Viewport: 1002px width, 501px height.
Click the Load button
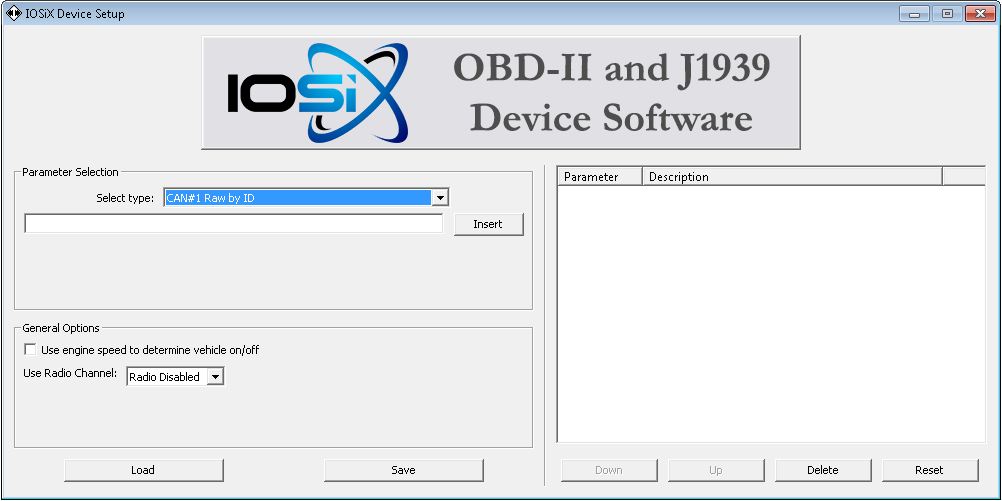[x=143, y=470]
